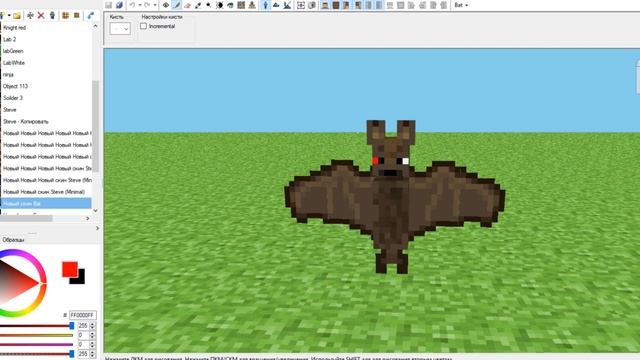The width and height of the screenshot is (640, 360).
Task: Select the 'Steve' skin
Action: (9, 110)
